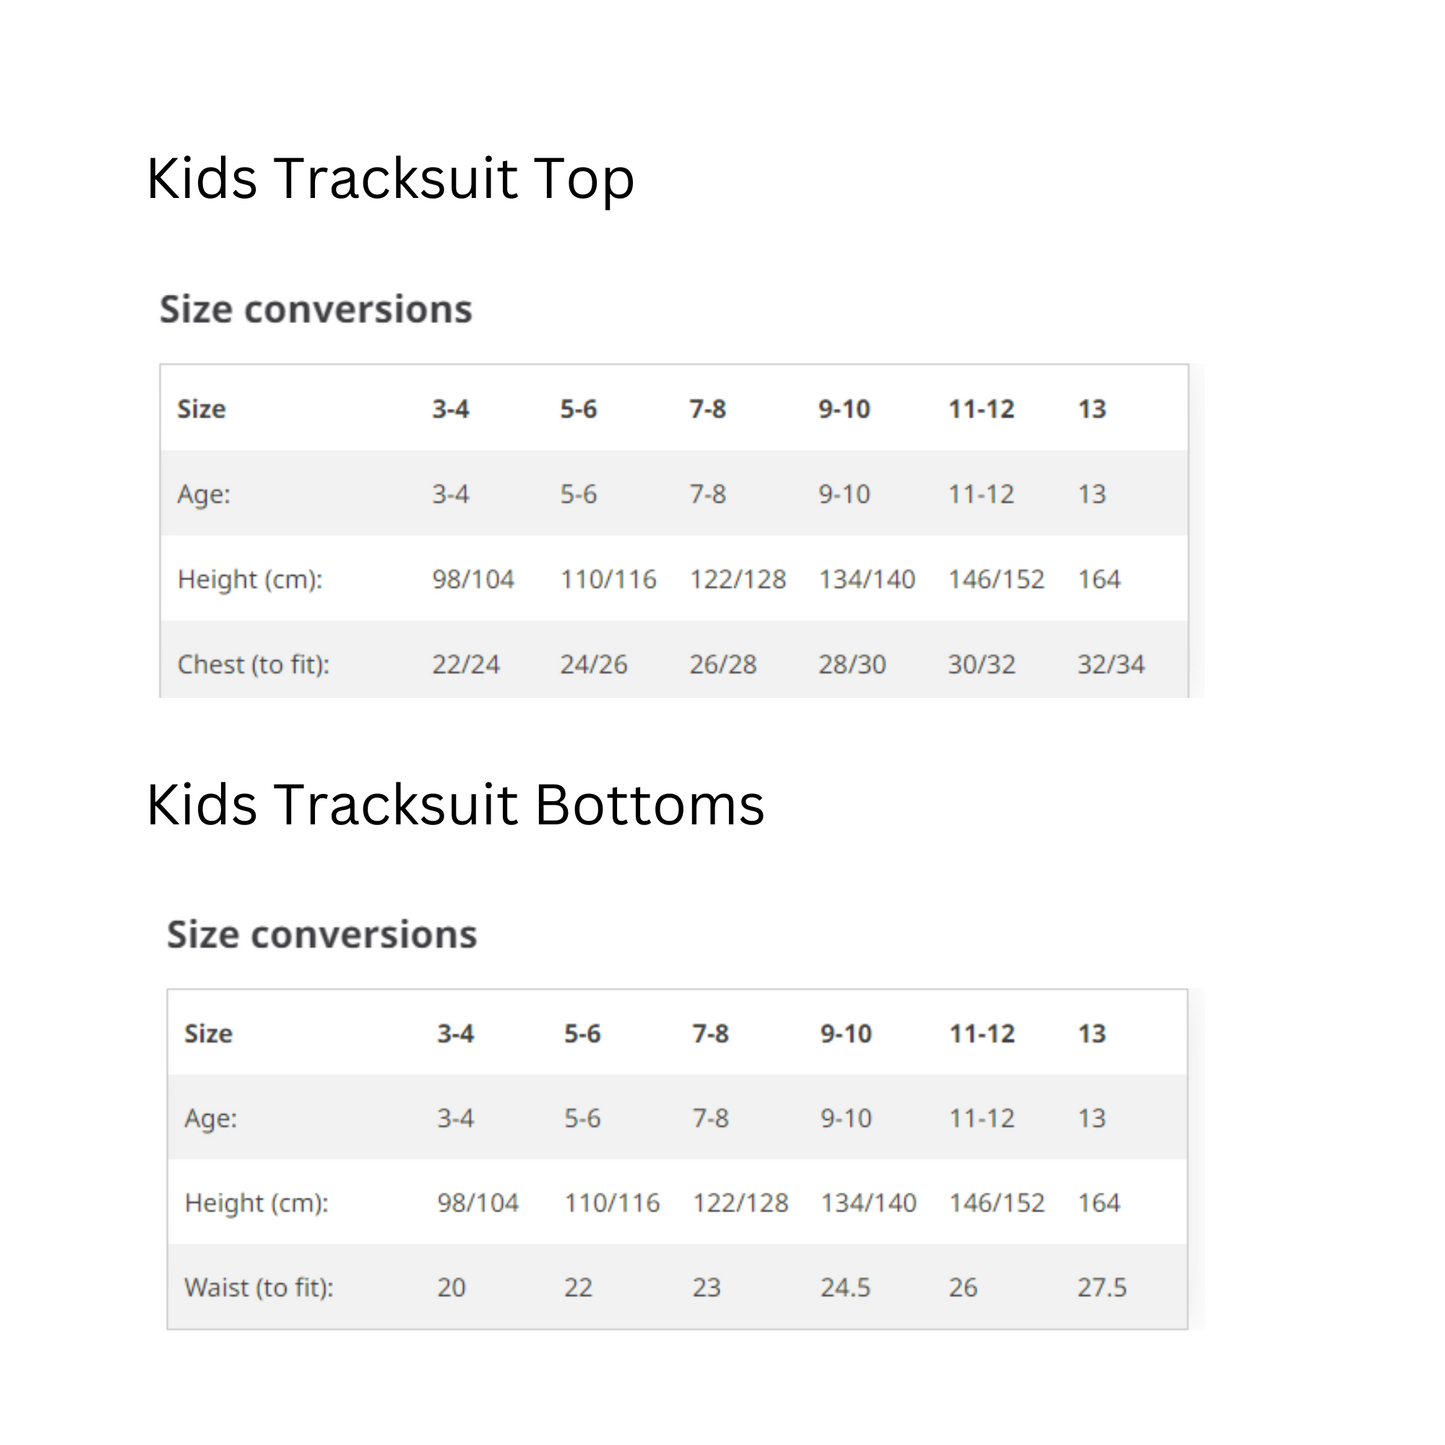Click the Kids Tracksuit Top heading
Viewport: 1445px width, 1445px height.
390,179
